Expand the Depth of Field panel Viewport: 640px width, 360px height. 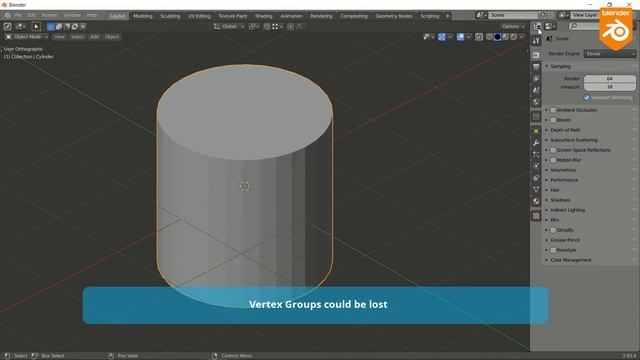coord(547,130)
